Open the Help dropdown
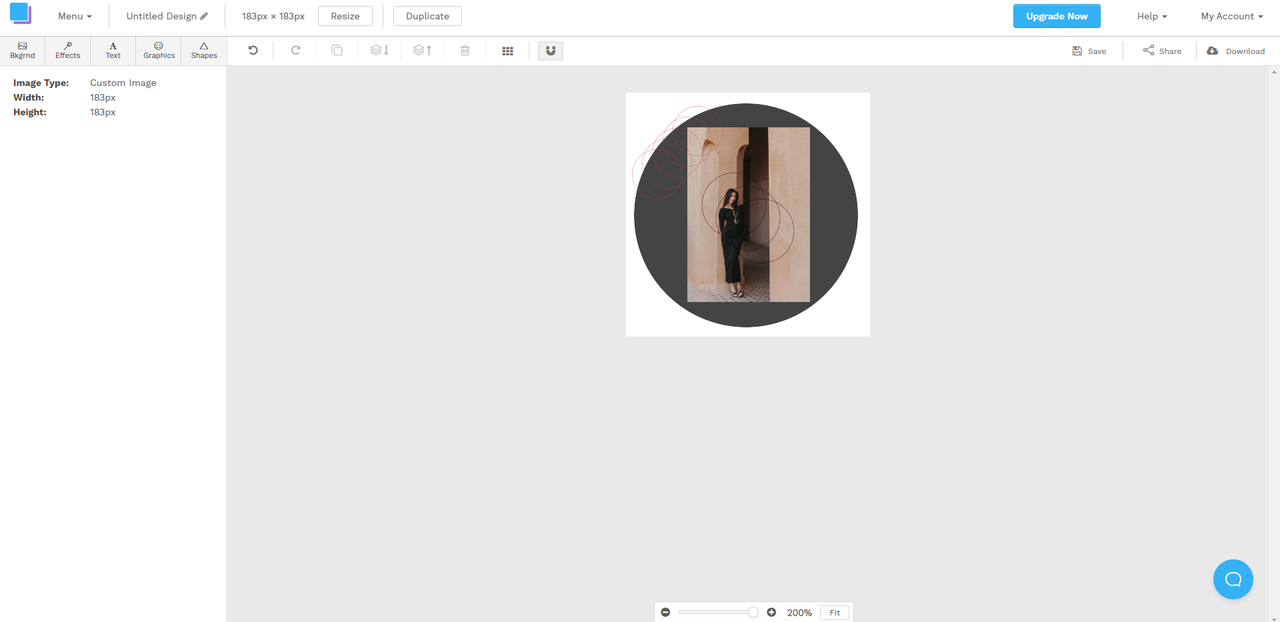Viewport: 1280px width, 622px height. pyautogui.click(x=1152, y=17)
